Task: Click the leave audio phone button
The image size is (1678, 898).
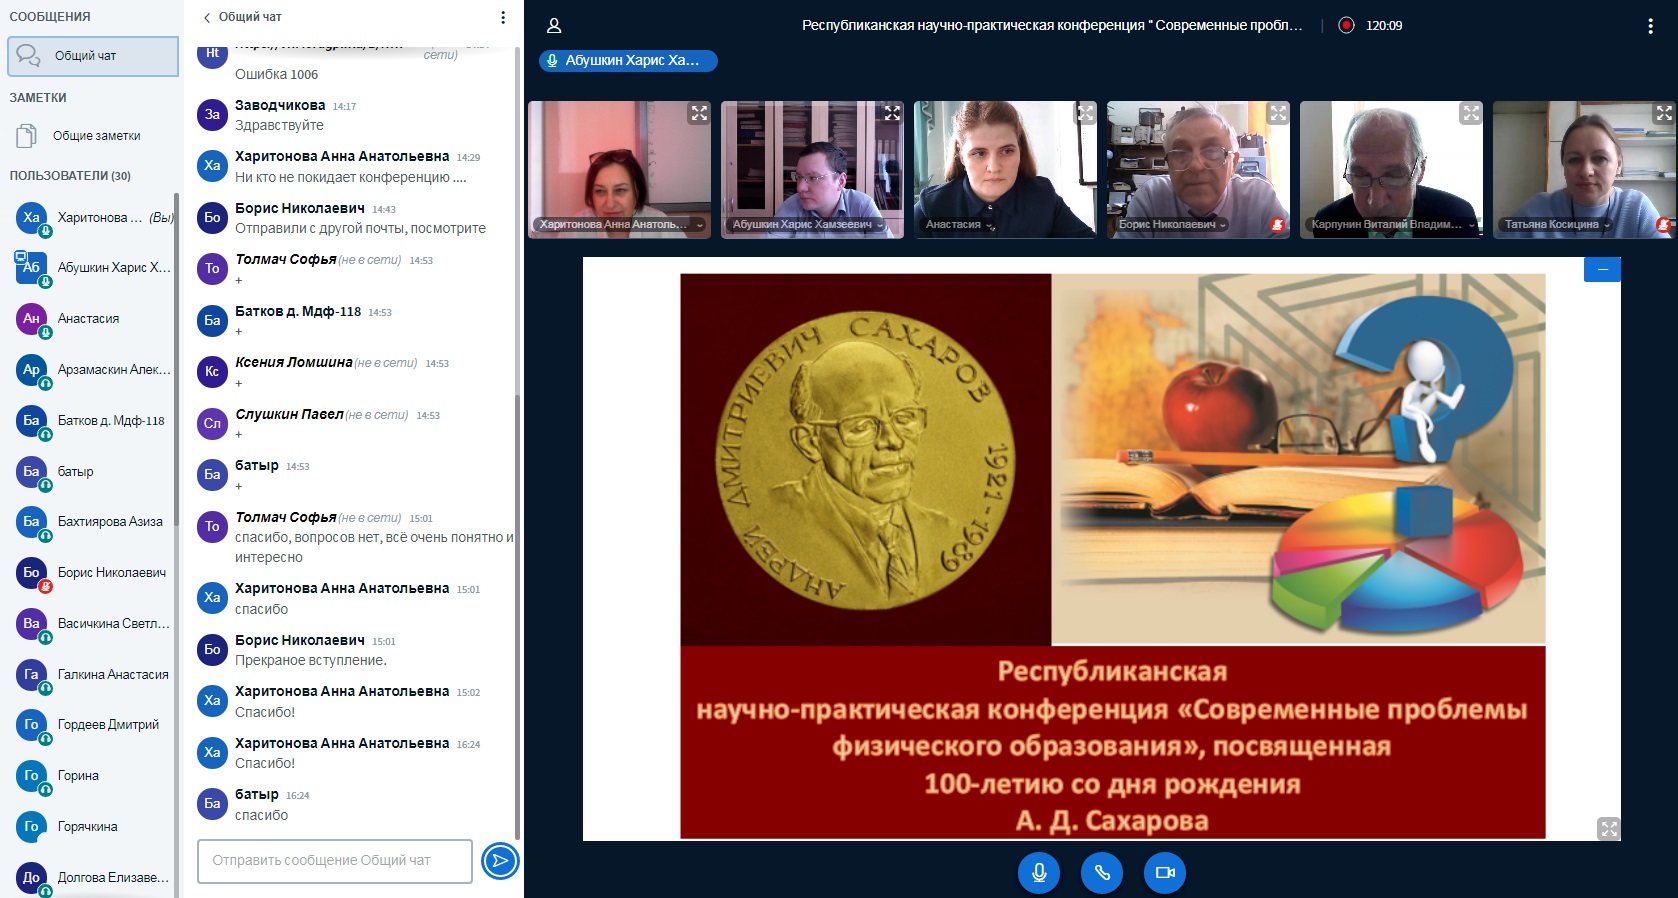Action: 1102,872
